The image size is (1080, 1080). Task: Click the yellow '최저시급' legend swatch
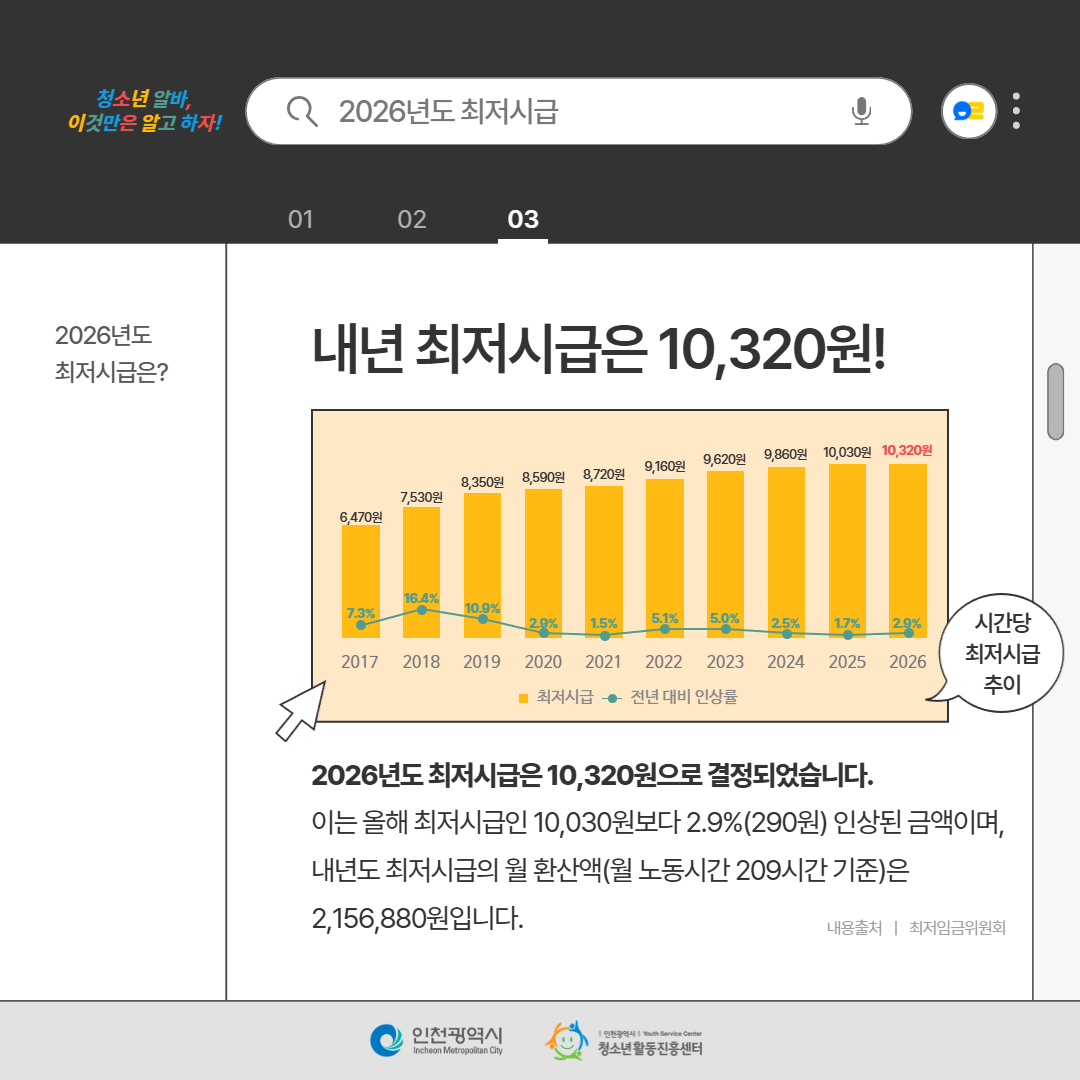pos(523,697)
